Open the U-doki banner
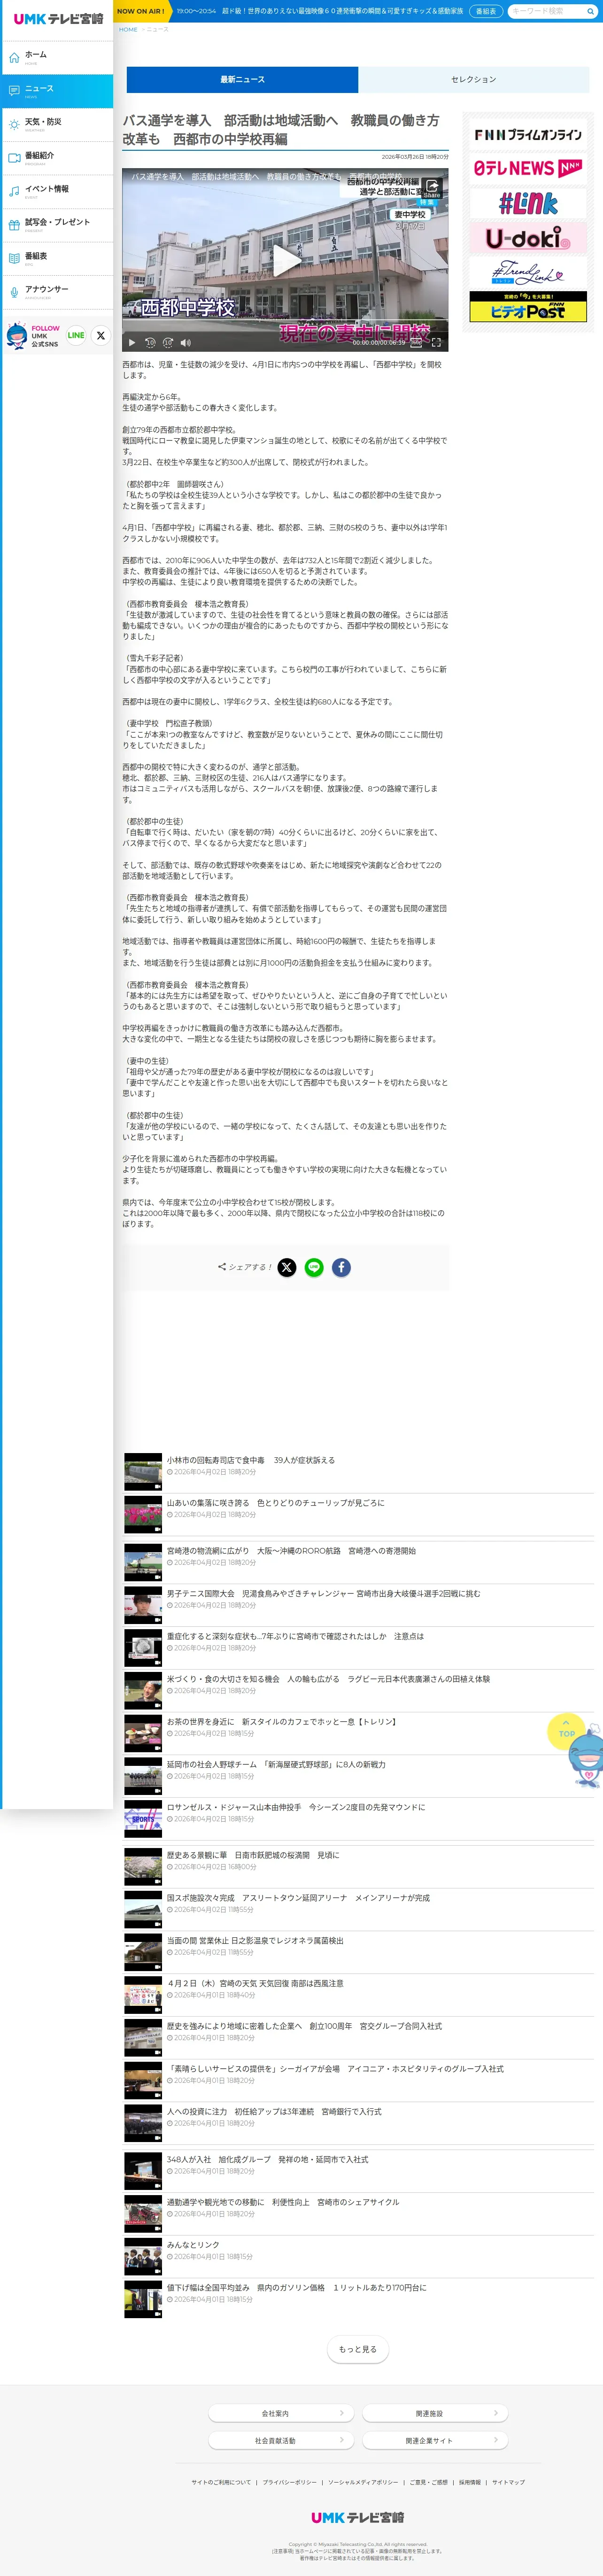 (x=528, y=238)
